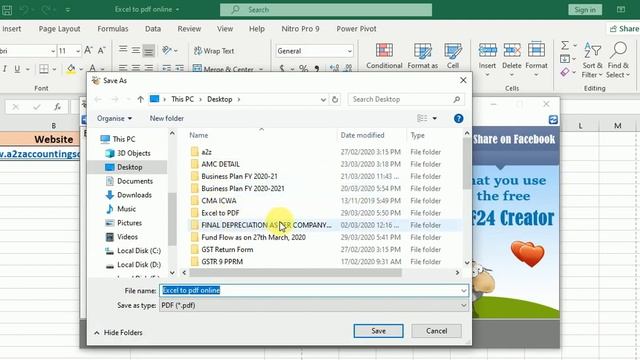This screenshot has height=360, width=640.
Task: Toggle Italic formatting
Action: coord(4,69)
